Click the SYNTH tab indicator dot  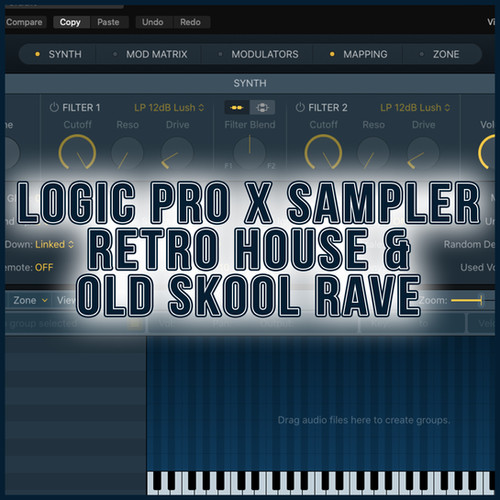click(37, 54)
